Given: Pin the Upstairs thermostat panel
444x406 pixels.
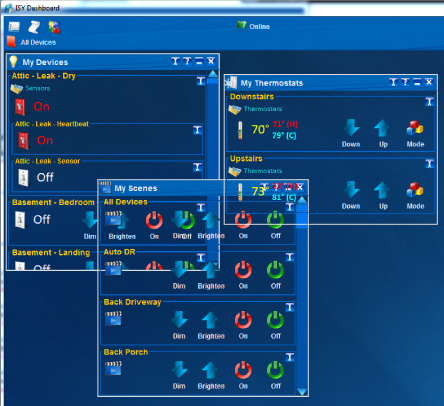Looking at the screenshot, I should coord(429,164).
